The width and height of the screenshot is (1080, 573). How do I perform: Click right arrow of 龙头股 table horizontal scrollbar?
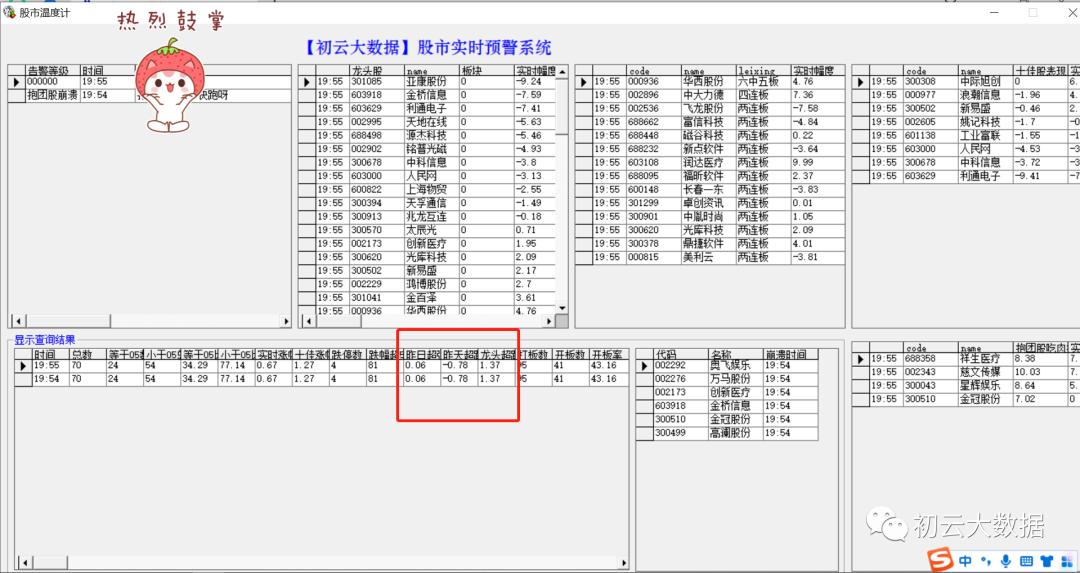pos(549,321)
